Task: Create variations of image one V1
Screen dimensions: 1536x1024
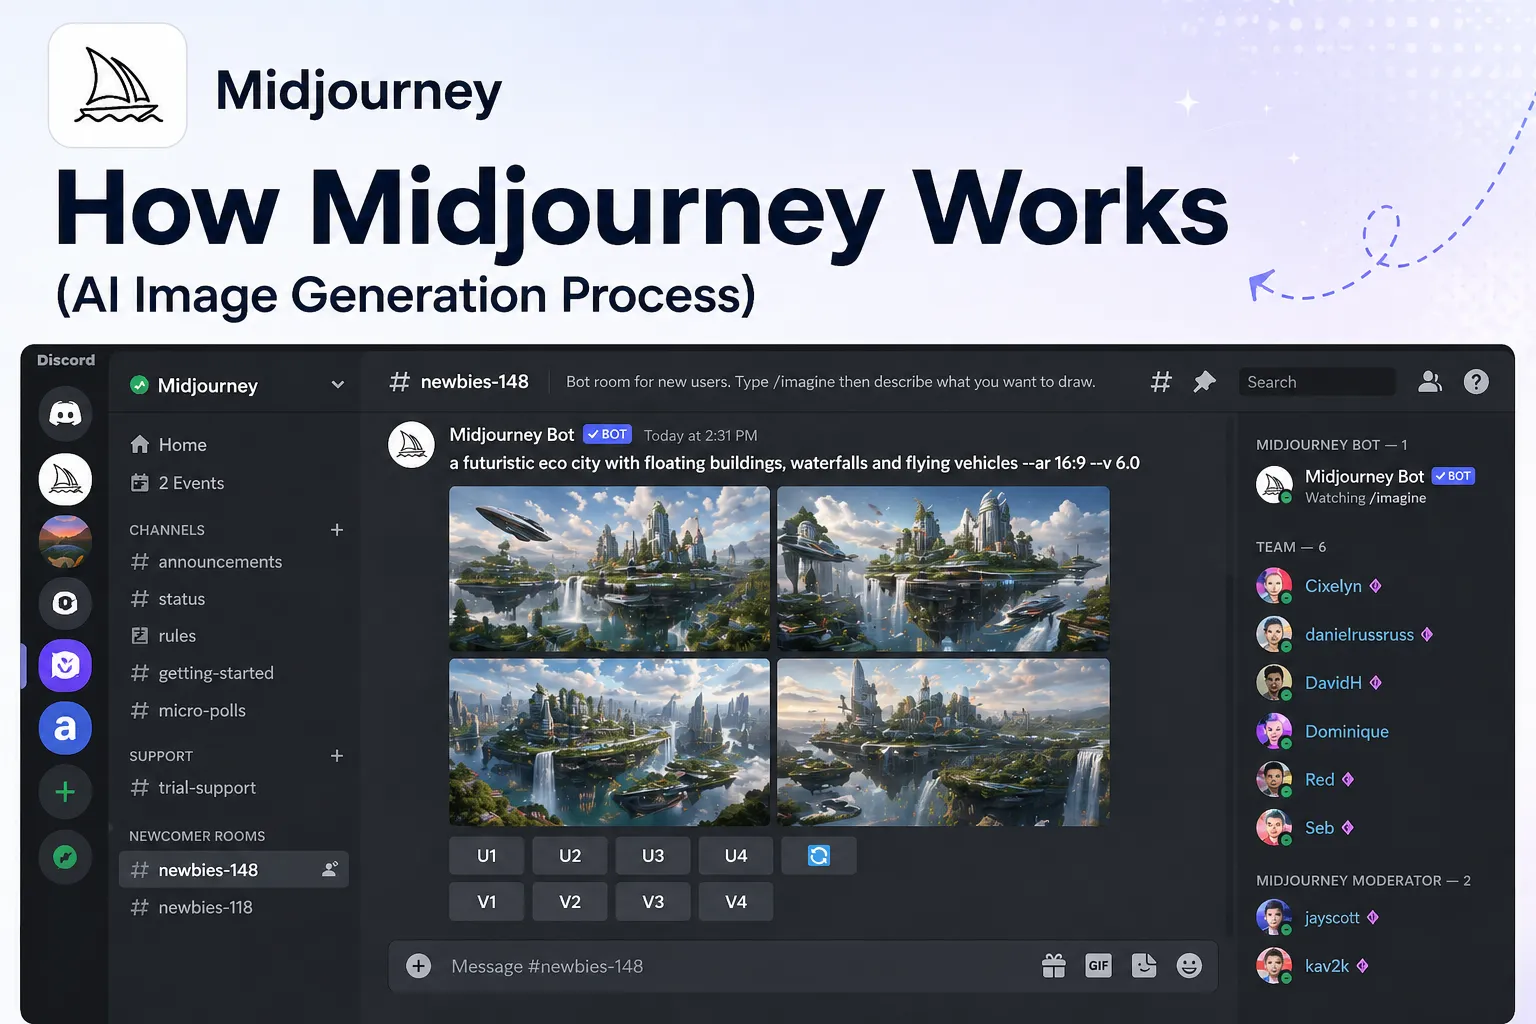Action: point(487,901)
